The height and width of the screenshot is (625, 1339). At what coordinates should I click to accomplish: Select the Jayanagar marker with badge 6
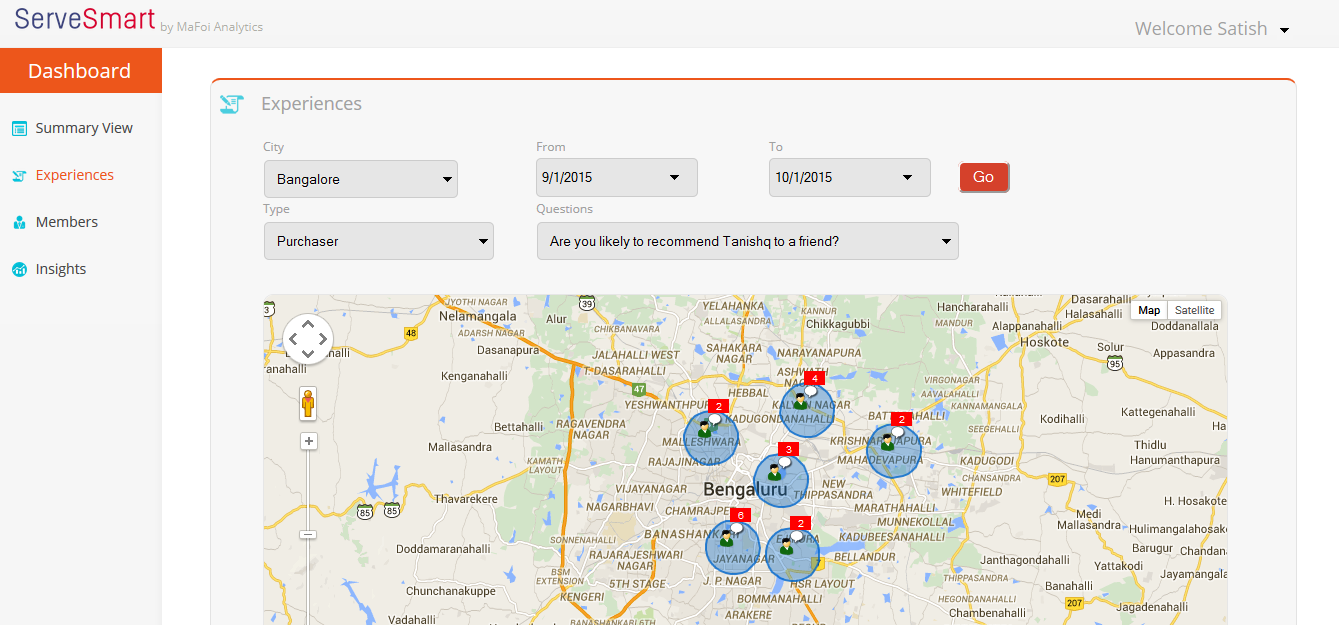(x=733, y=546)
